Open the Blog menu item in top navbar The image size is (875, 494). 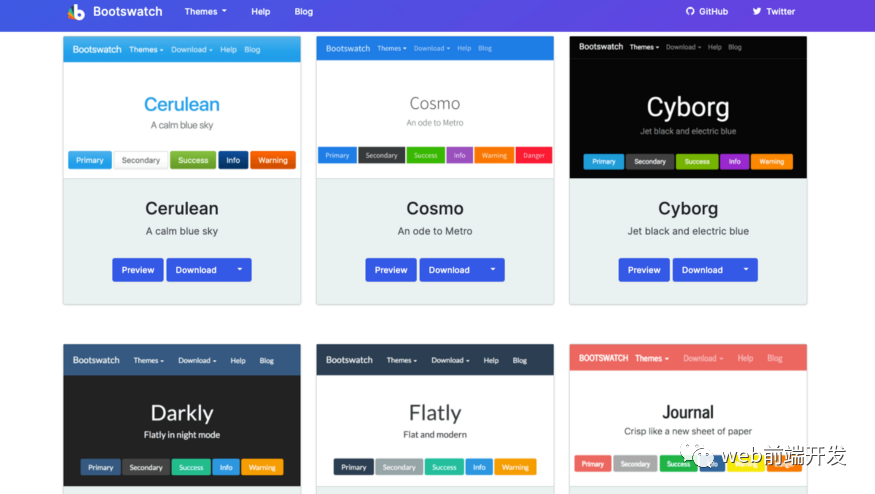point(304,12)
